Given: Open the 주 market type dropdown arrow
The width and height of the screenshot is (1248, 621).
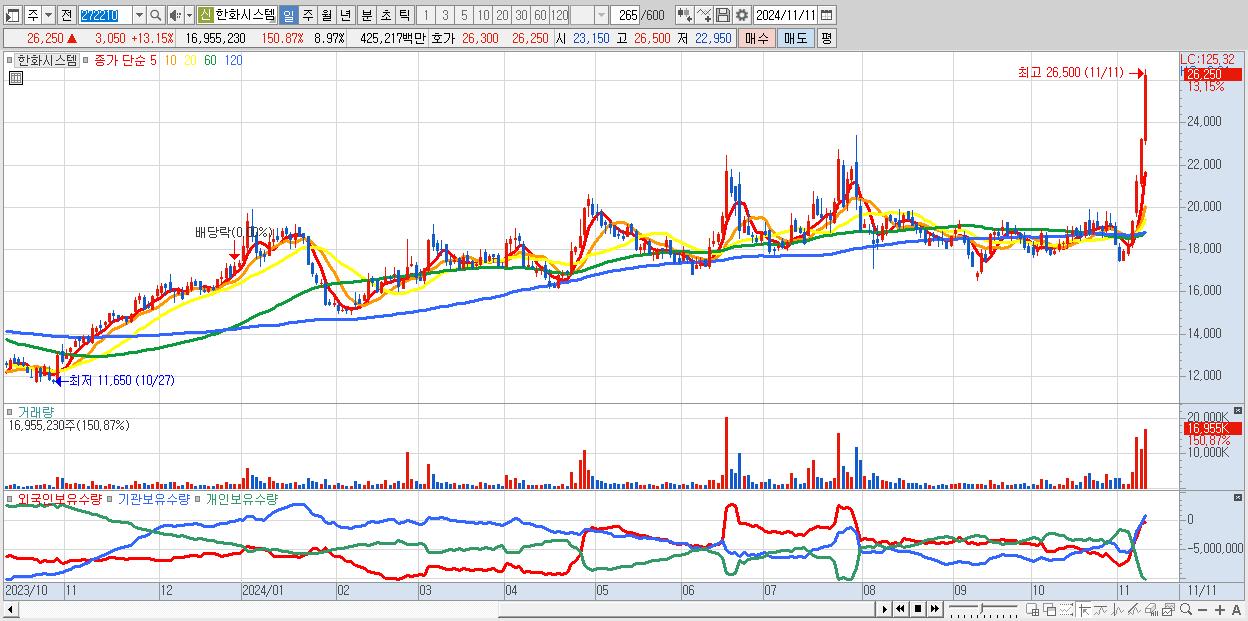Looking at the screenshot, I should pyautogui.click(x=48, y=15).
